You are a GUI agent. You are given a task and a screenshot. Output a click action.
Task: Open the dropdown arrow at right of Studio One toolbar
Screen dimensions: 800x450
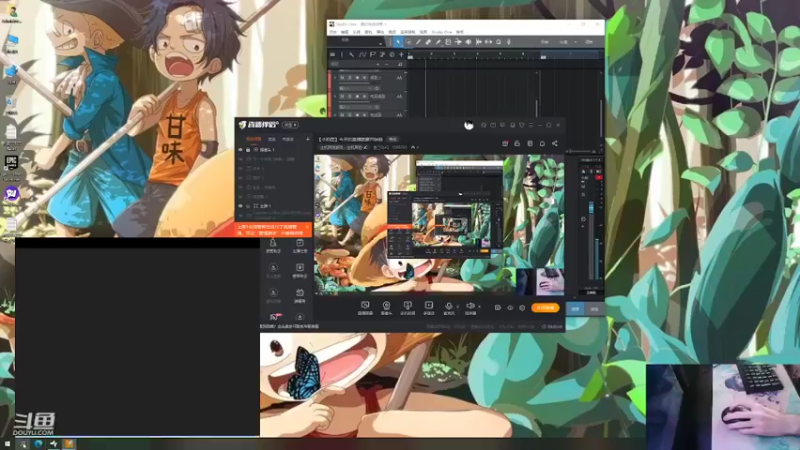pos(576,42)
